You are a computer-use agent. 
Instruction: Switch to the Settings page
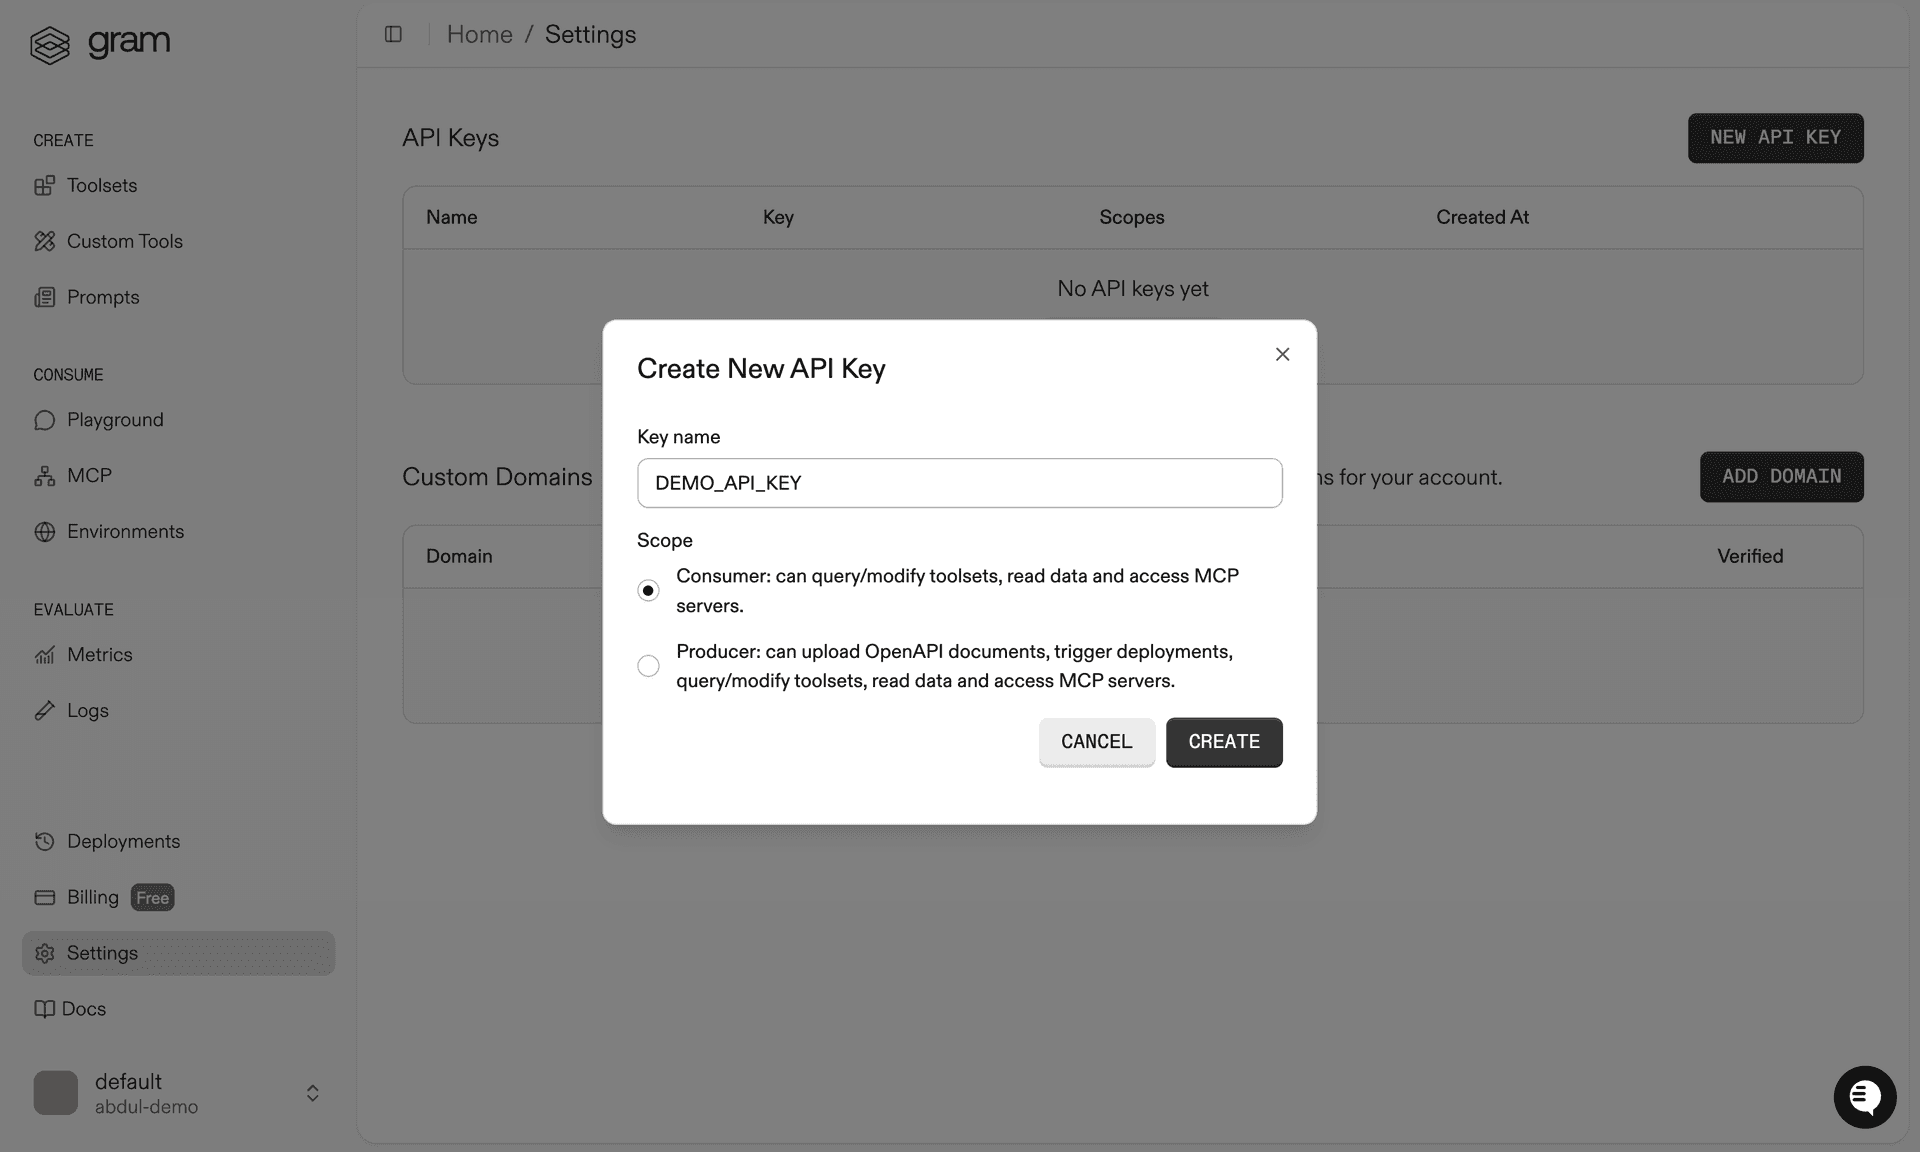click(x=101, y=953)
